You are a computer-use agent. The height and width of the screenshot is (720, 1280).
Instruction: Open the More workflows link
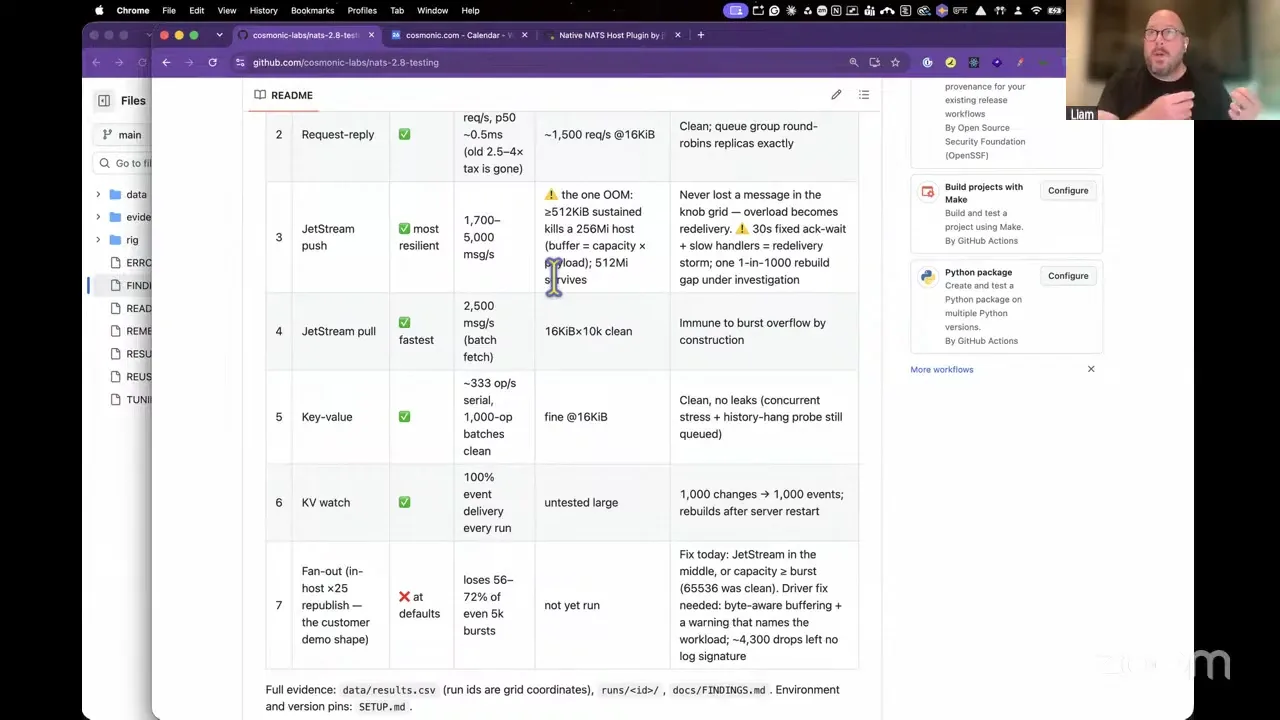[x=941, y=369]
